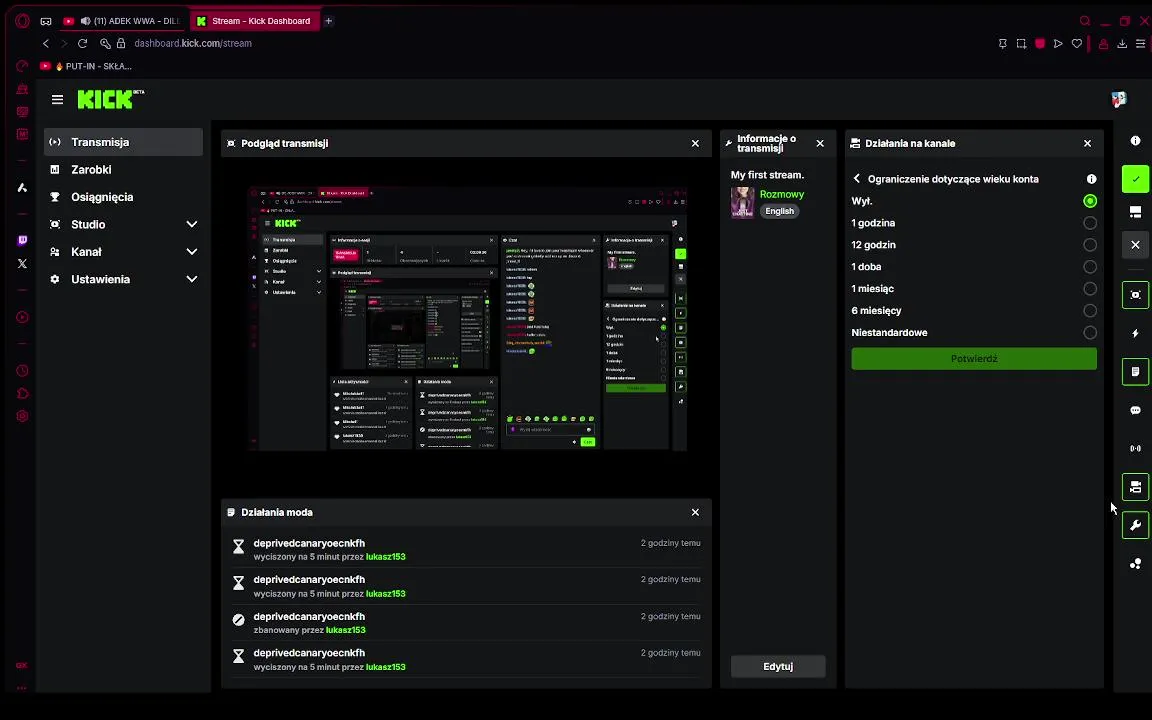Image resolution: width=1152 pixels, height=720 pixels.
Task: Open Zarobki in the sidebar
Action: coord(123,170)
